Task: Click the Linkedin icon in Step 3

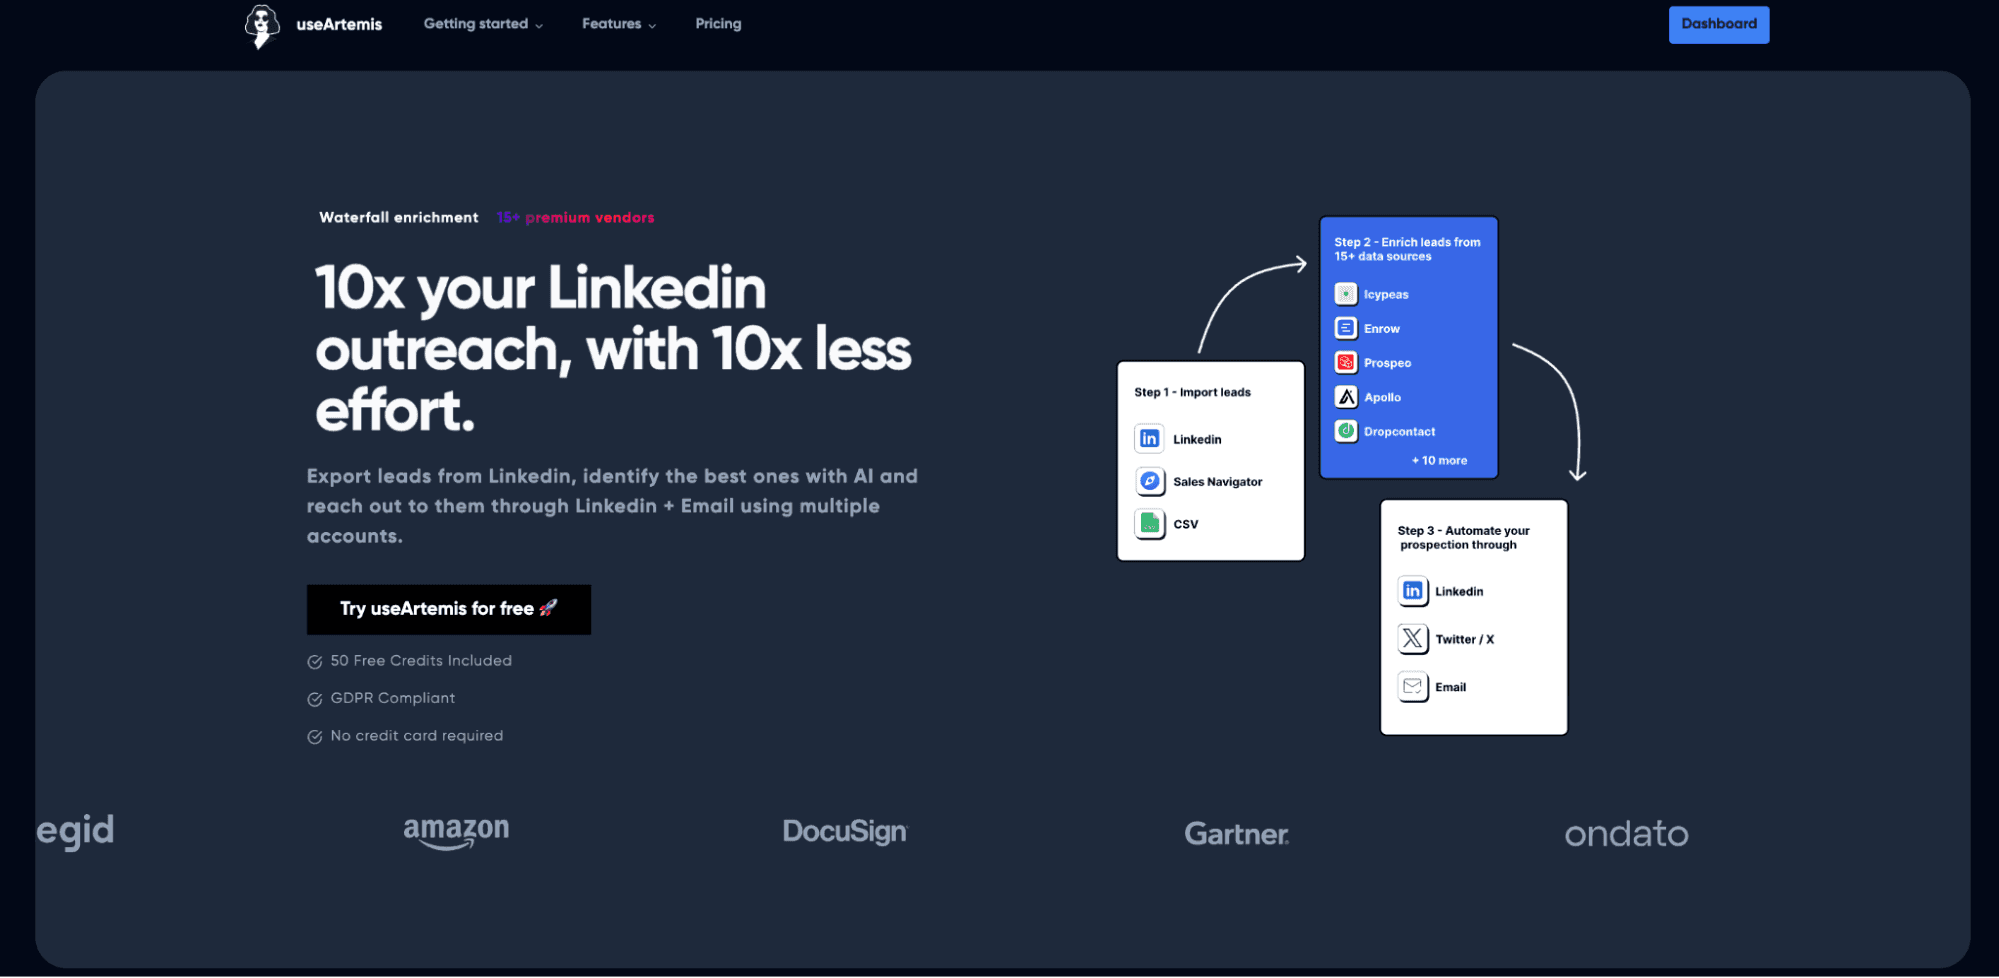Action: coord(1412,591)
